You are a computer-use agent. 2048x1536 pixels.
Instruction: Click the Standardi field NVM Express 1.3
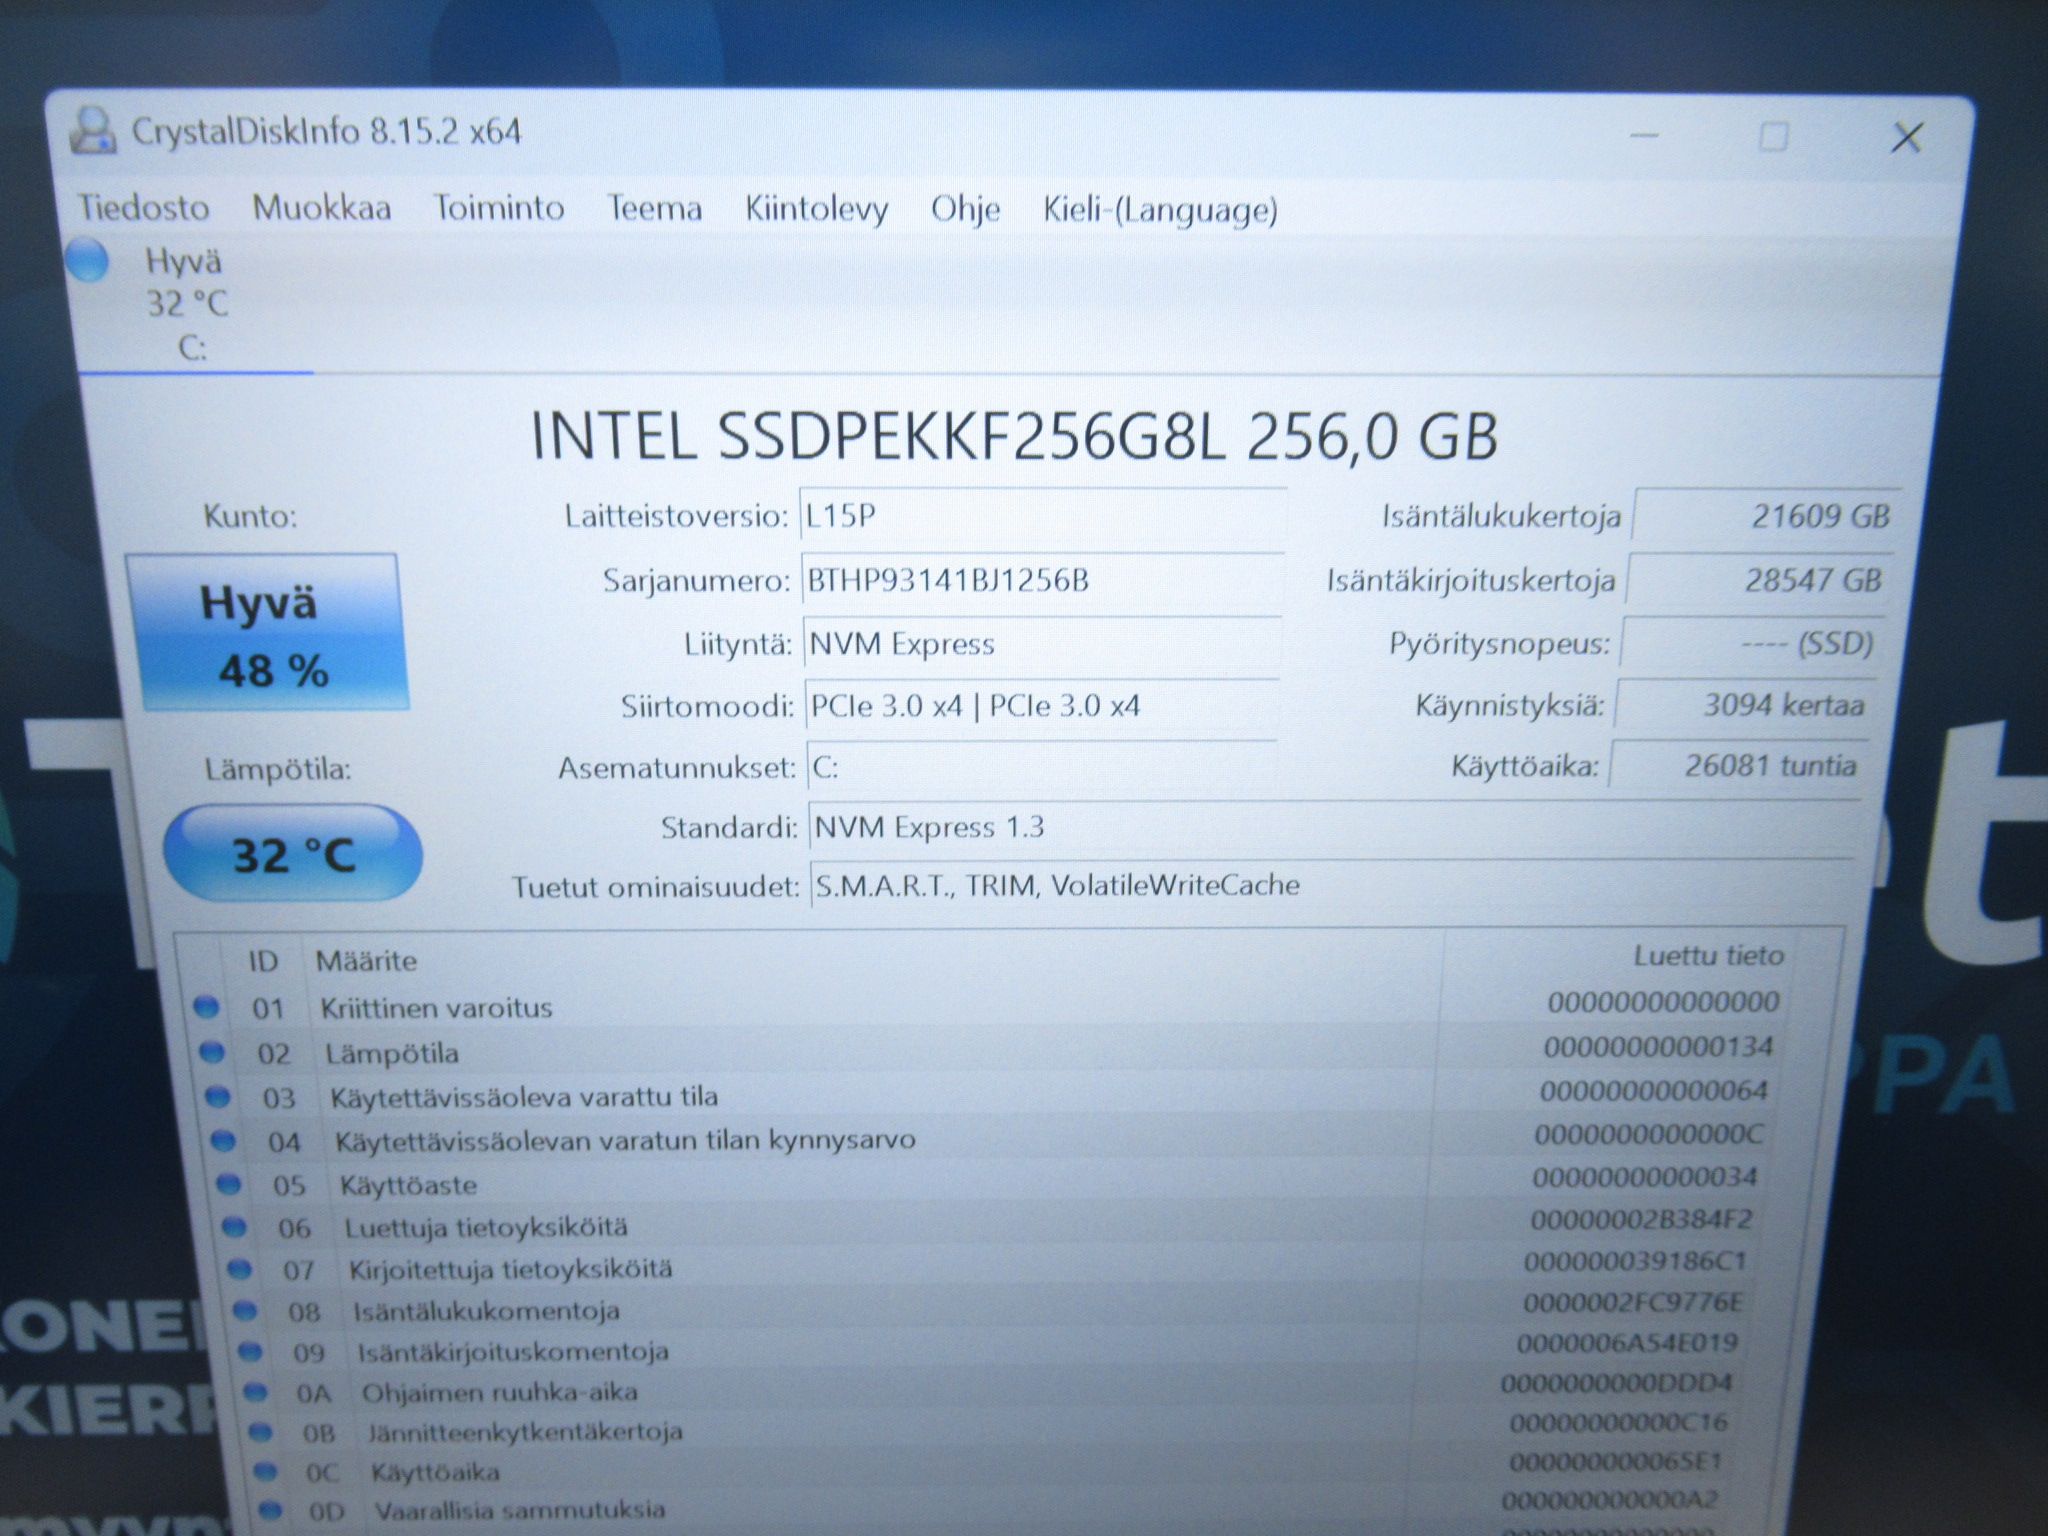[1336, 828]
